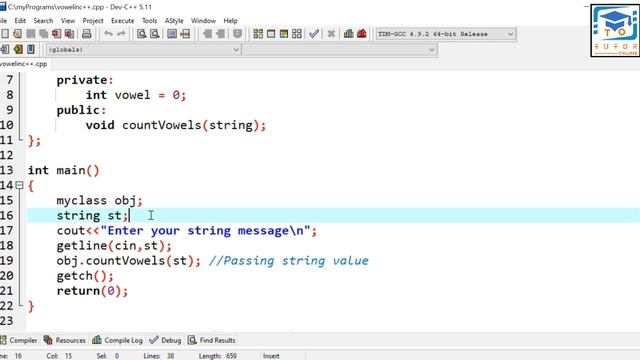Click the red delete profiling information icon

362,34
